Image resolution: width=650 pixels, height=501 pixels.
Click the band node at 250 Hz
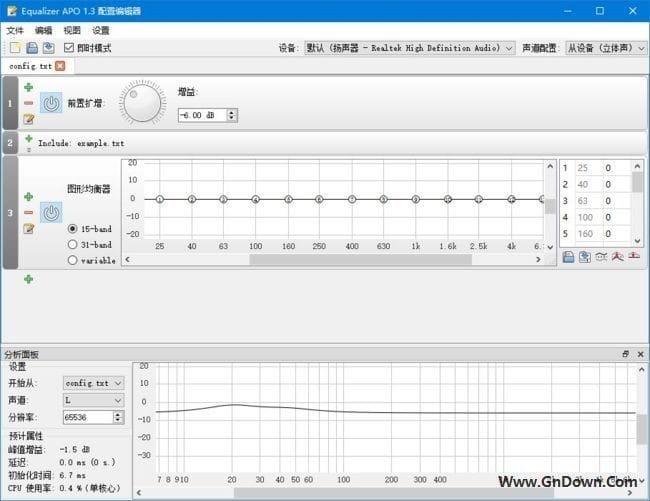coord(319,199)
